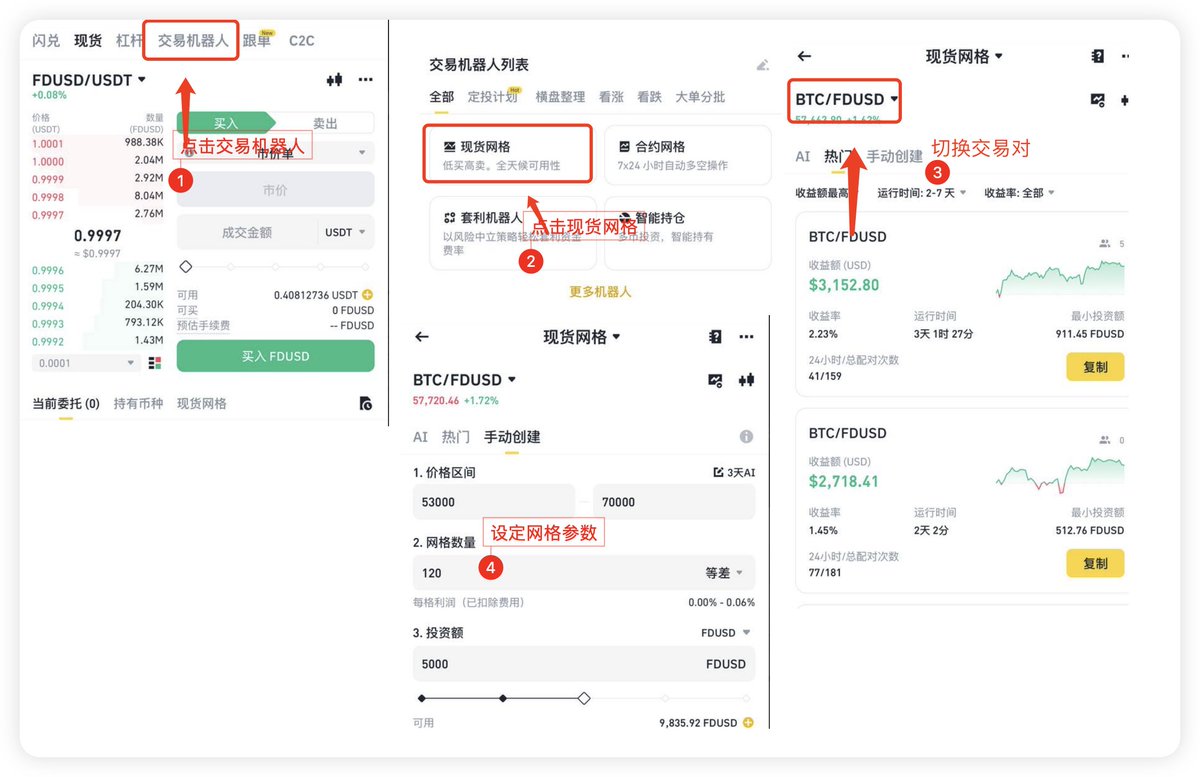Image resolution: width=1200 pixels, height=777 pixels.
Task: Open the tutorial guide icon on 现货网格 page
Action: (x=714, y=337)
